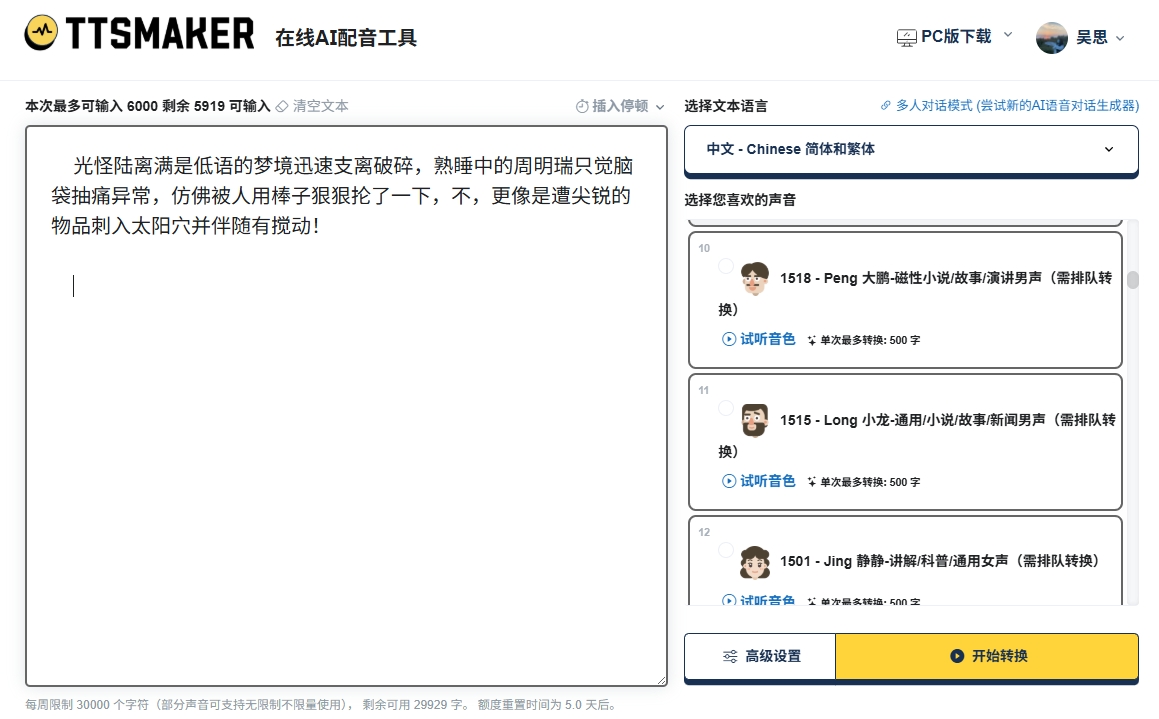Click the eraser icon beside 清空文本
Image resolution: width=1159 pixels, height=719 pixels.
click(x=282, y=106)
